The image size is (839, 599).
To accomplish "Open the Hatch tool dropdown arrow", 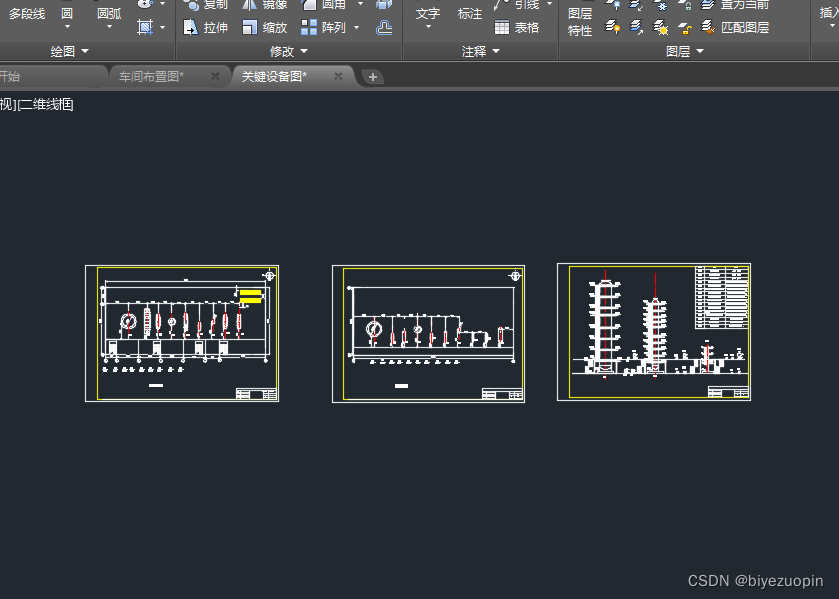I will (163, 27).
